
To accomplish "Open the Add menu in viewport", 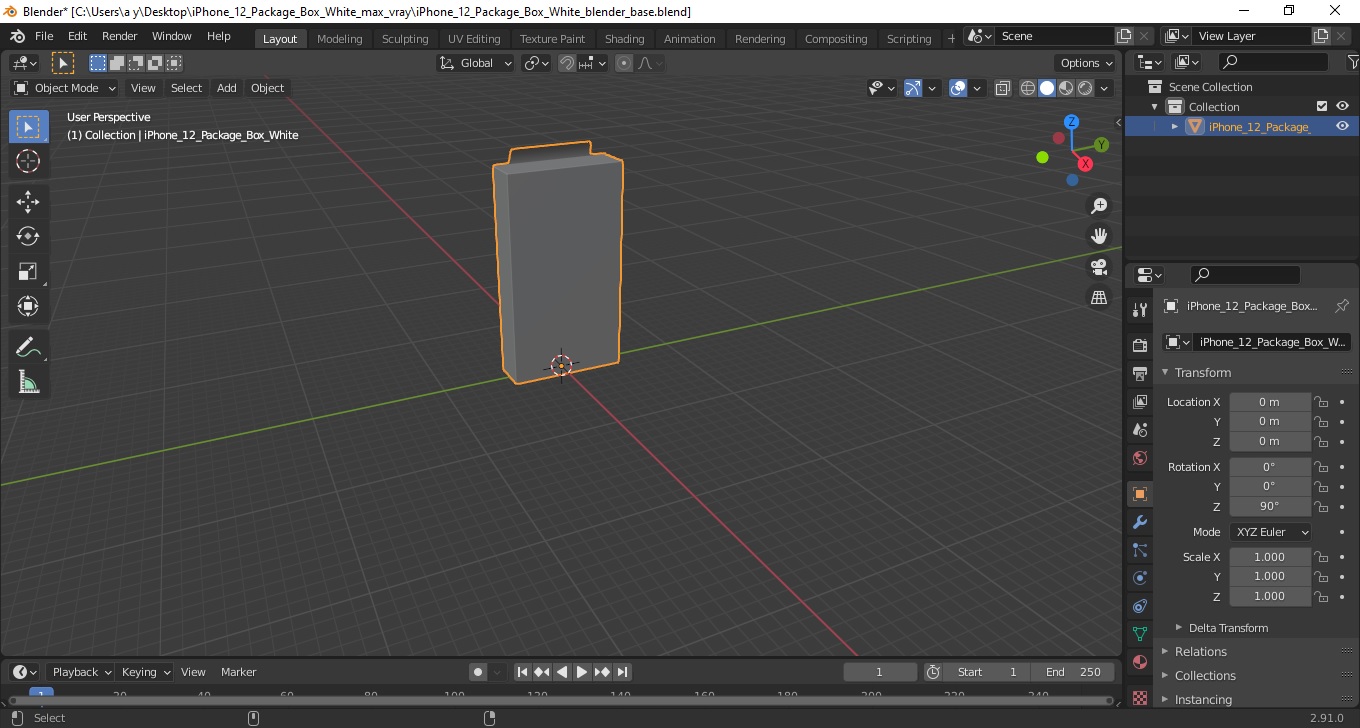I will [x=227, y=88].
